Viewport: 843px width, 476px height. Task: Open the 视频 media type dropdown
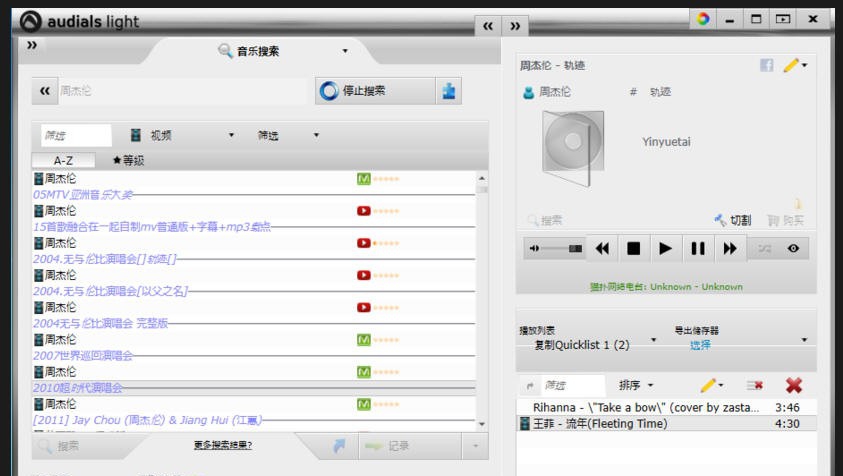tap(183, 135)
